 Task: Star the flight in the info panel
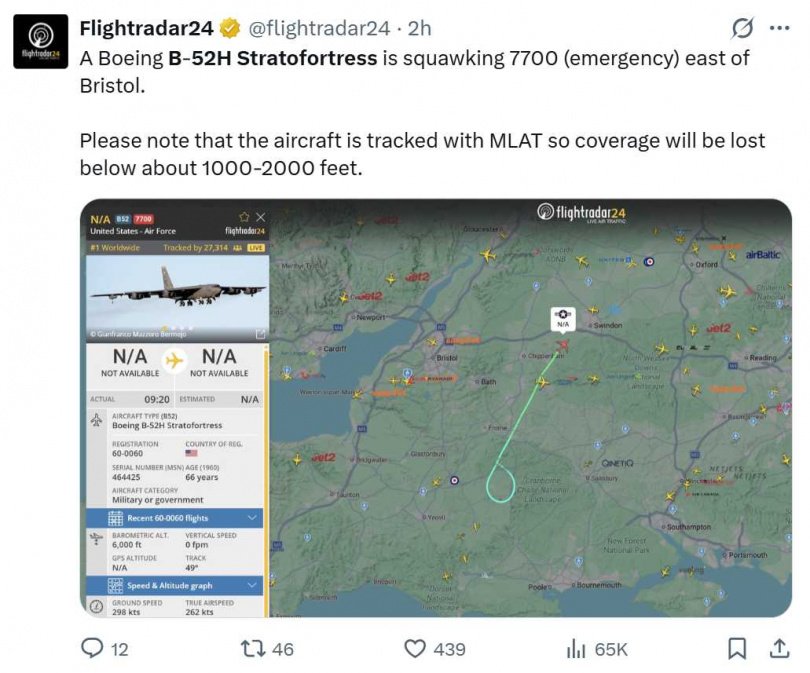point(244,216)
